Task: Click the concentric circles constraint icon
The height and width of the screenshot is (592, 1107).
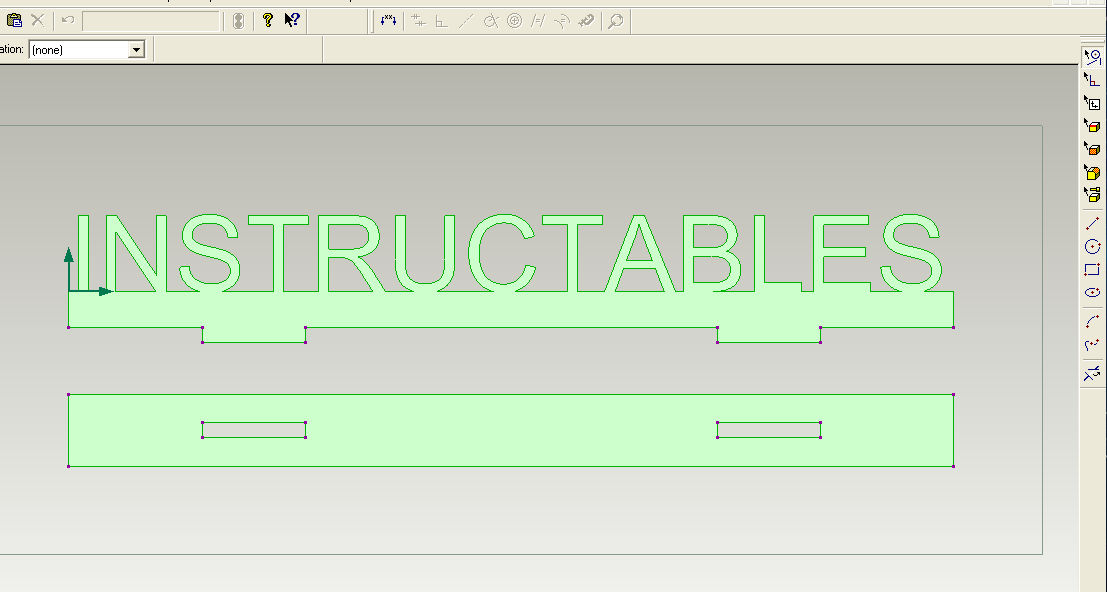Action: point(515,21)
